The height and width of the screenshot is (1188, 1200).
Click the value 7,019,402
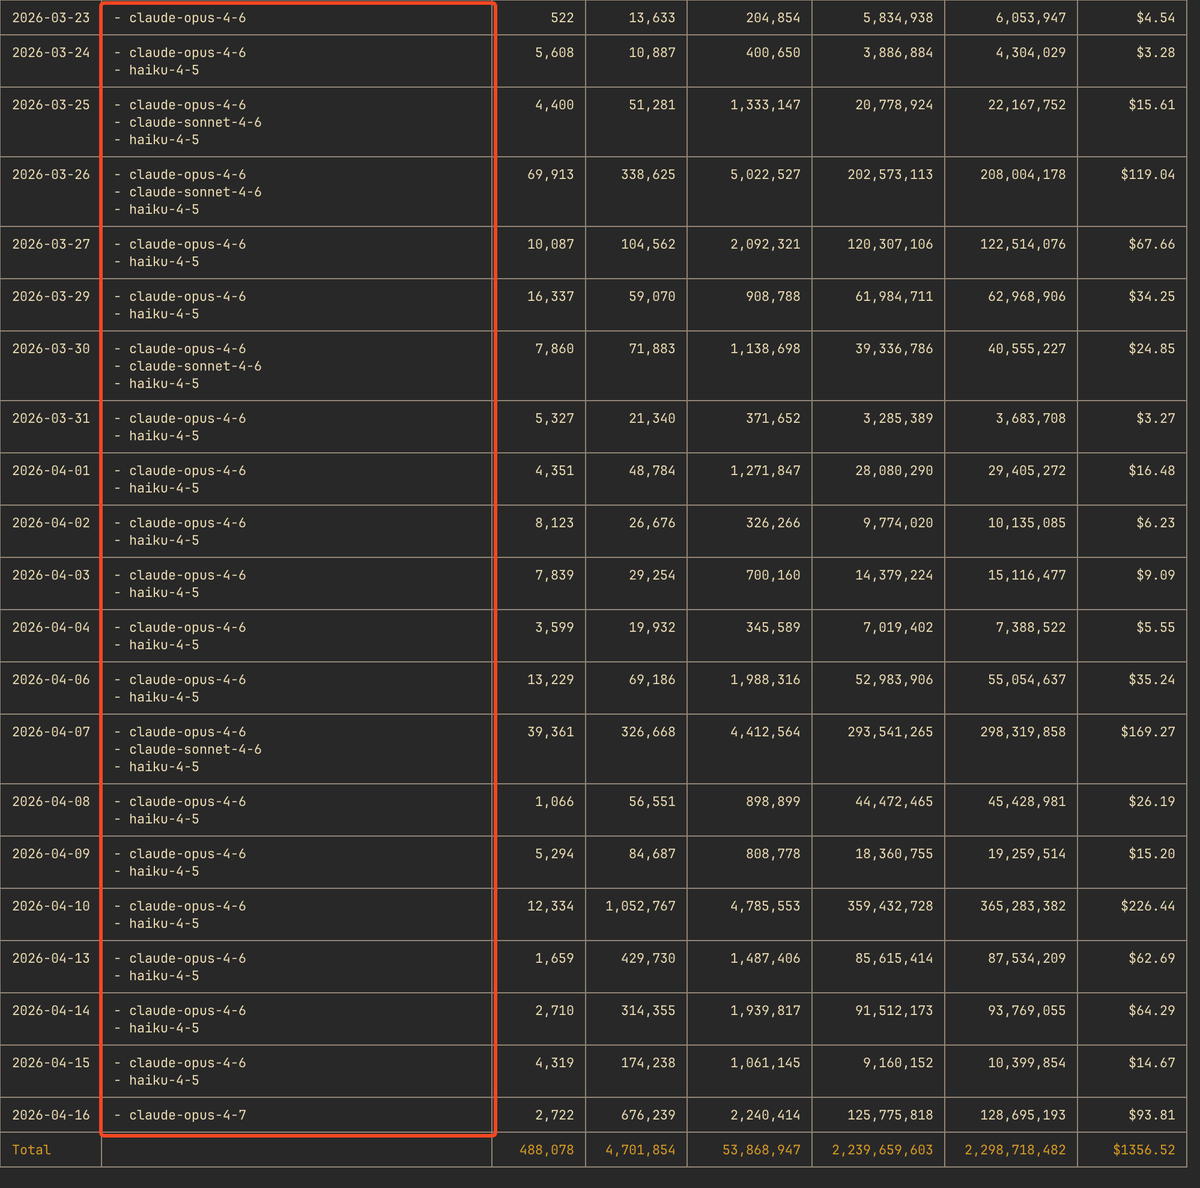pyautogui.click(x=898, y=628)
